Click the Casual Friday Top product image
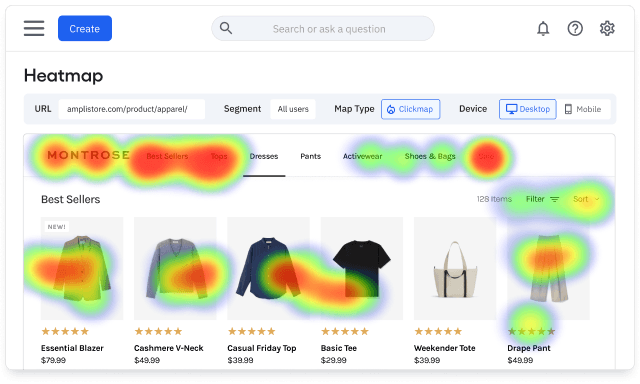 pos(269,268)
